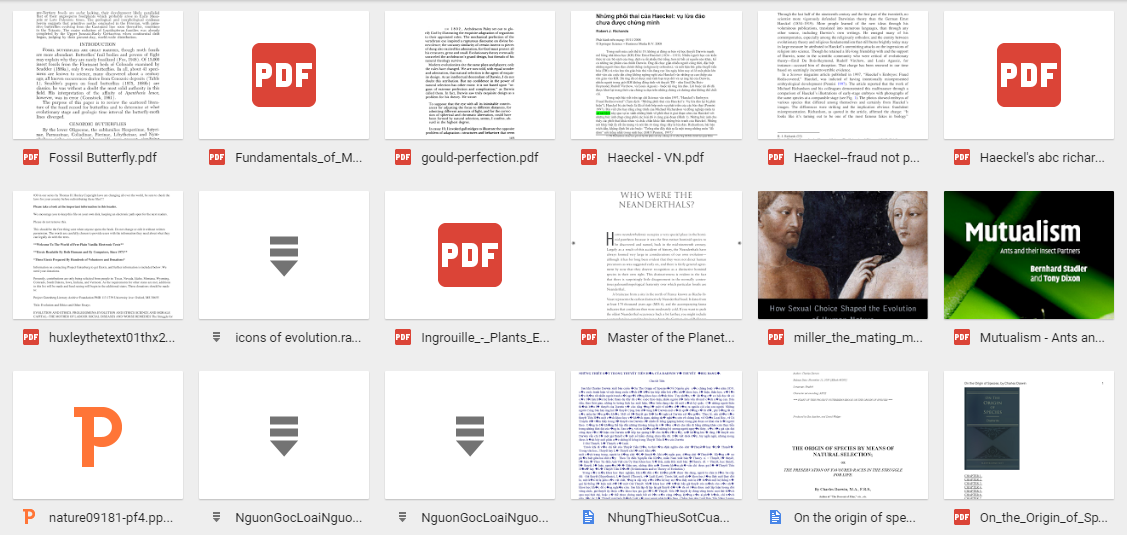Screen dimensions: 1127x535
Task: Select the large PDF icon above Haeckel's abc
Action: 1029,75
